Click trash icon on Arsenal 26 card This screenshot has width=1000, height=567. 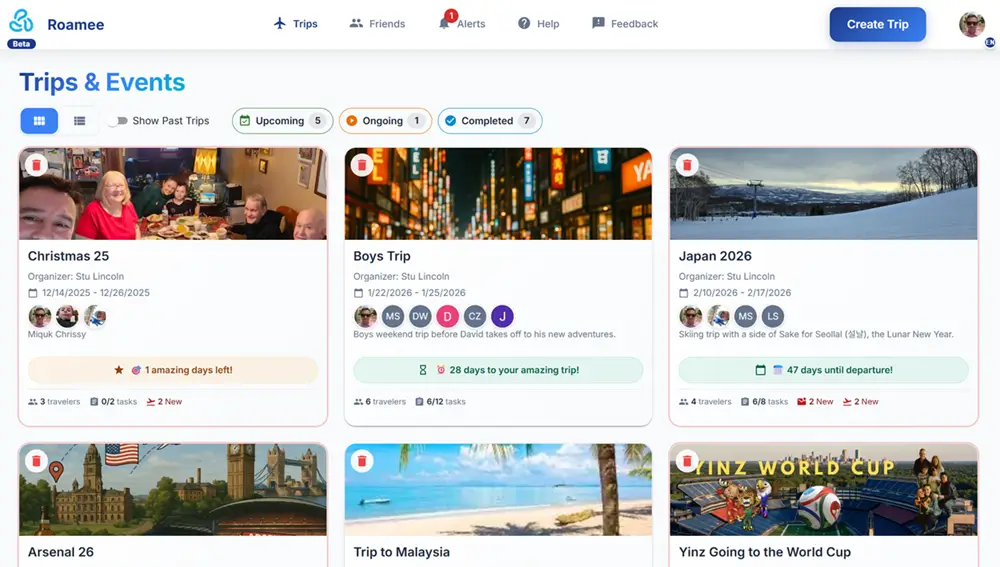[x=36, y=461]
